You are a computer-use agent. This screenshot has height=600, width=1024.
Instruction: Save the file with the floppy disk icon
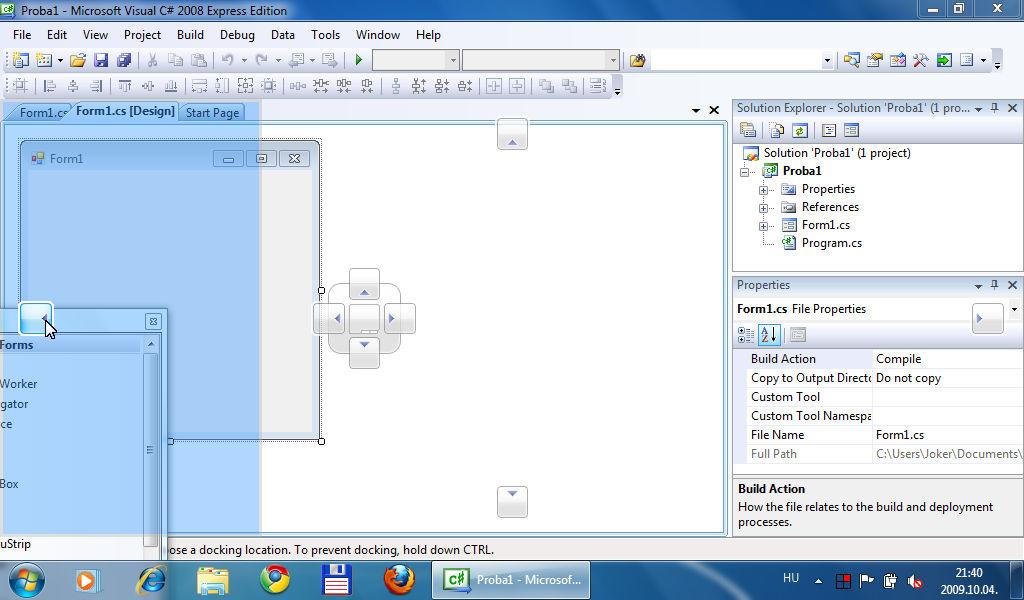pos(101,61)
